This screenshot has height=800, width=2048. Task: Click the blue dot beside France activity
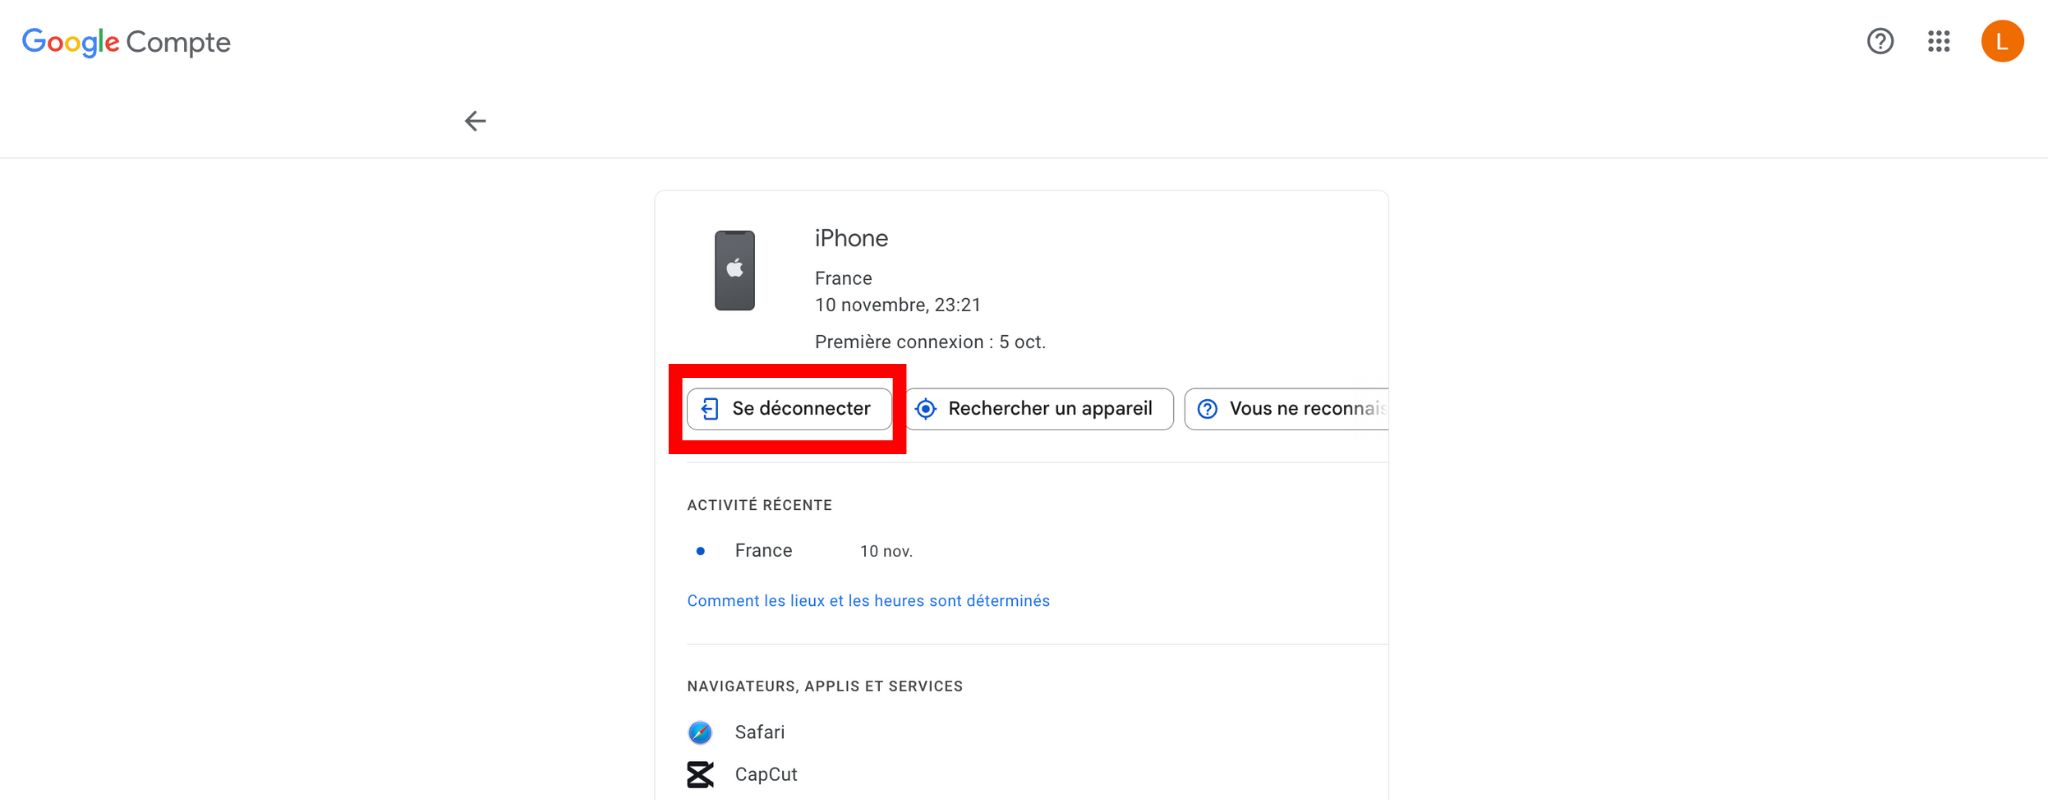(x=701, y=551)
